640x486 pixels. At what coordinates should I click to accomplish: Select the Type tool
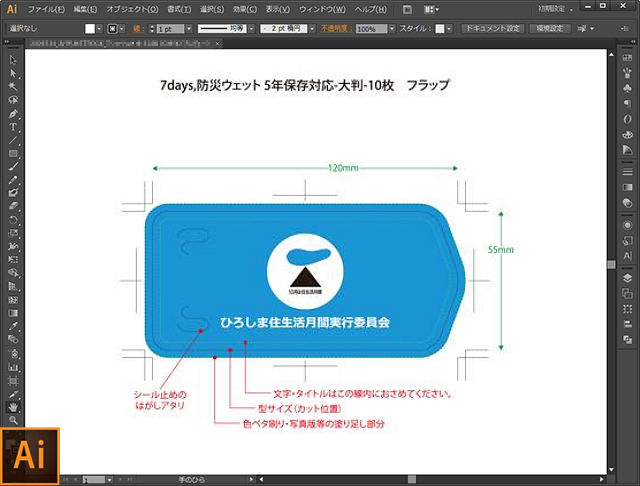pos(13,127)
